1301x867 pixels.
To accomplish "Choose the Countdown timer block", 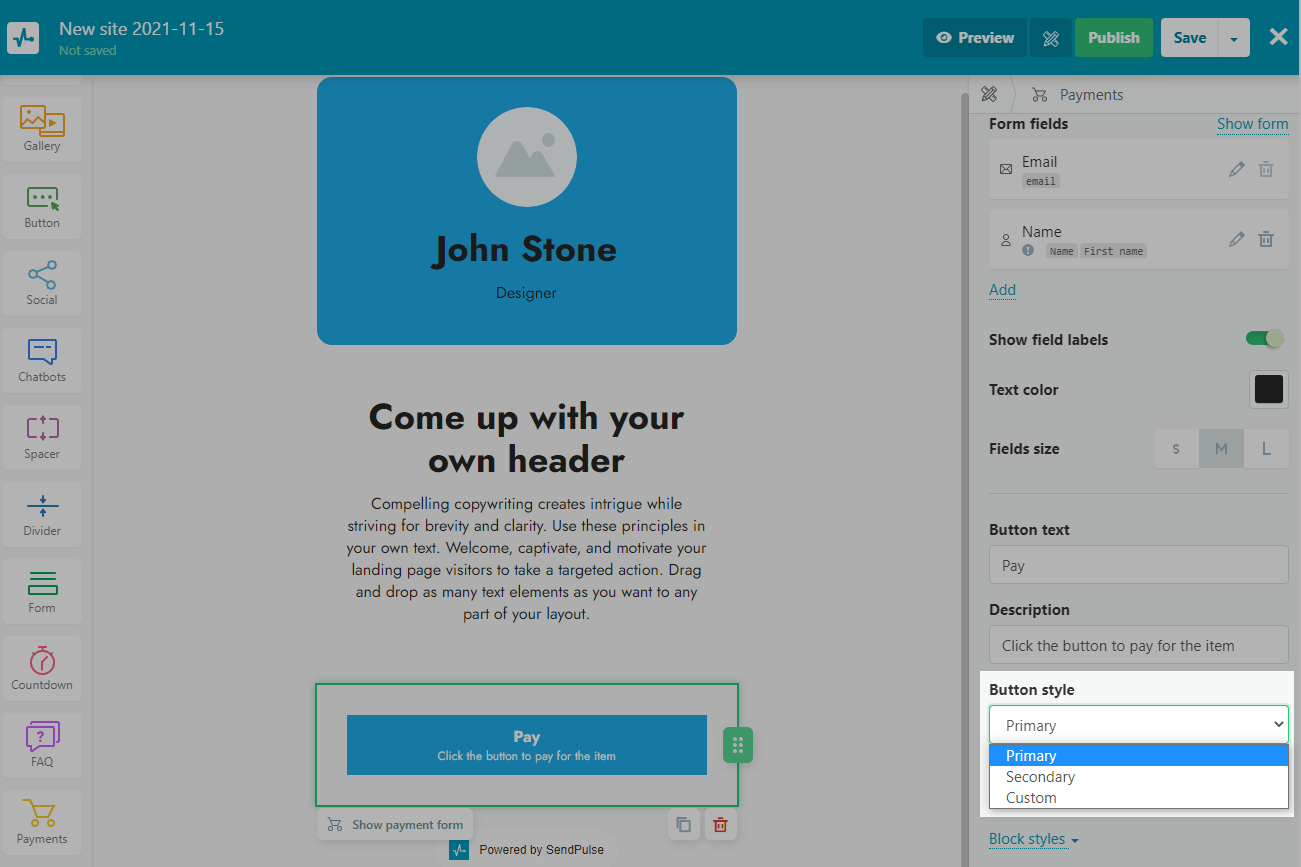I will (x=42, y=668).
